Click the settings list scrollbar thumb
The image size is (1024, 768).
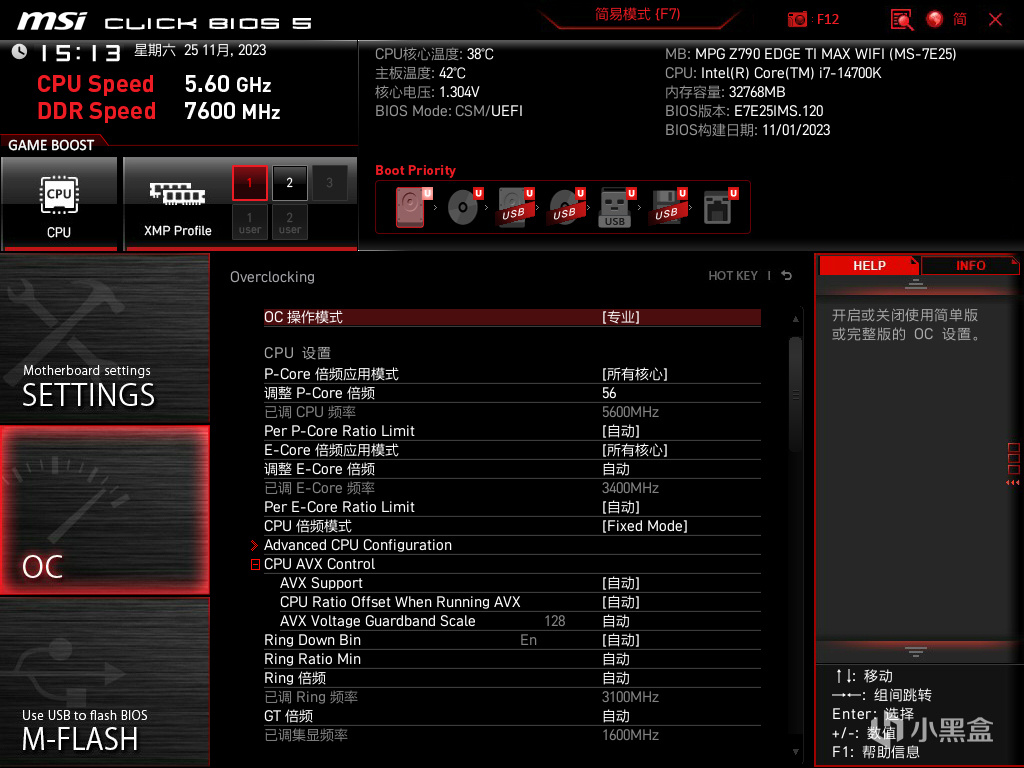pyautogui.click(x=795, y=394)
